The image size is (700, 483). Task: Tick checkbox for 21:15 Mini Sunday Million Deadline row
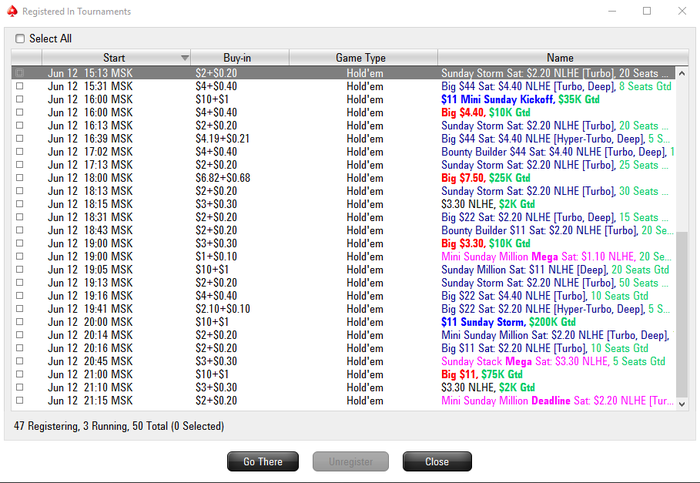(x=20, y=400)
